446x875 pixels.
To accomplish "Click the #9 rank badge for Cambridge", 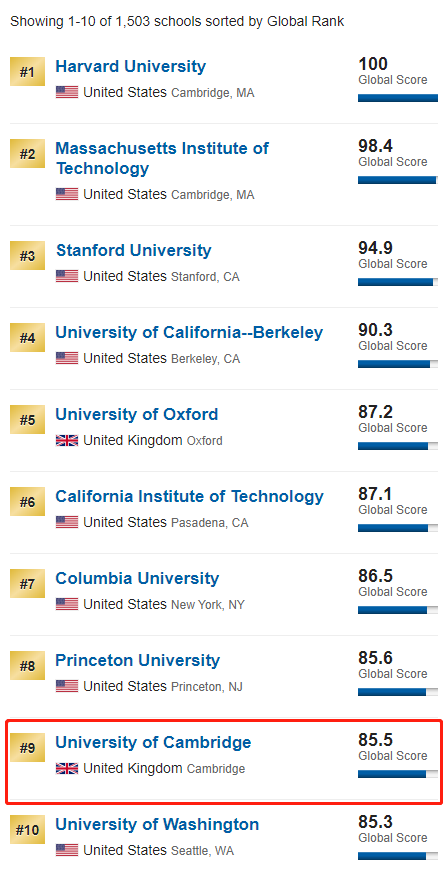I will pyautogui.click(x=27, y=748).
